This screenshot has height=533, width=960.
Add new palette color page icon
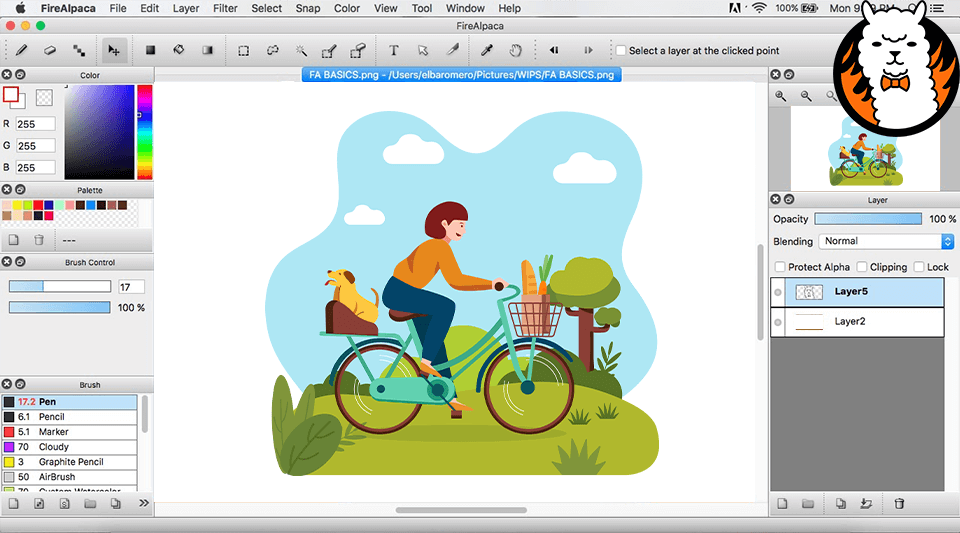click(13, 240)
